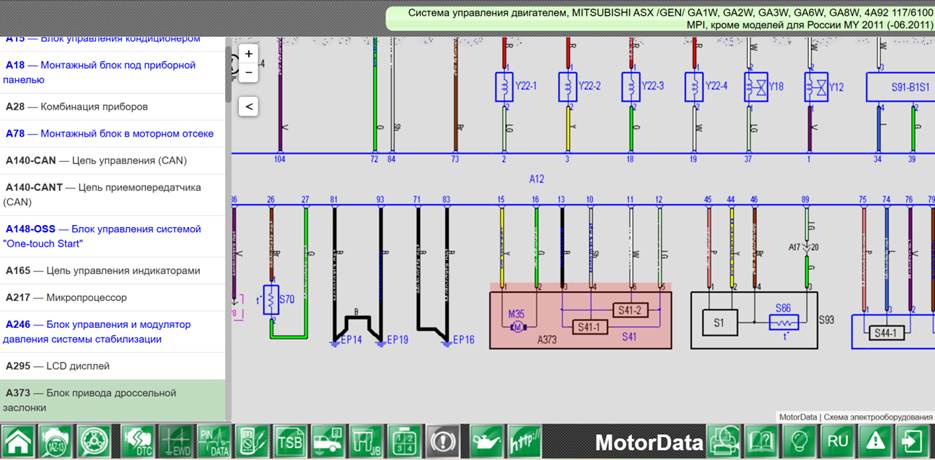Zoom out the diagram with minus button

[249, 72]
